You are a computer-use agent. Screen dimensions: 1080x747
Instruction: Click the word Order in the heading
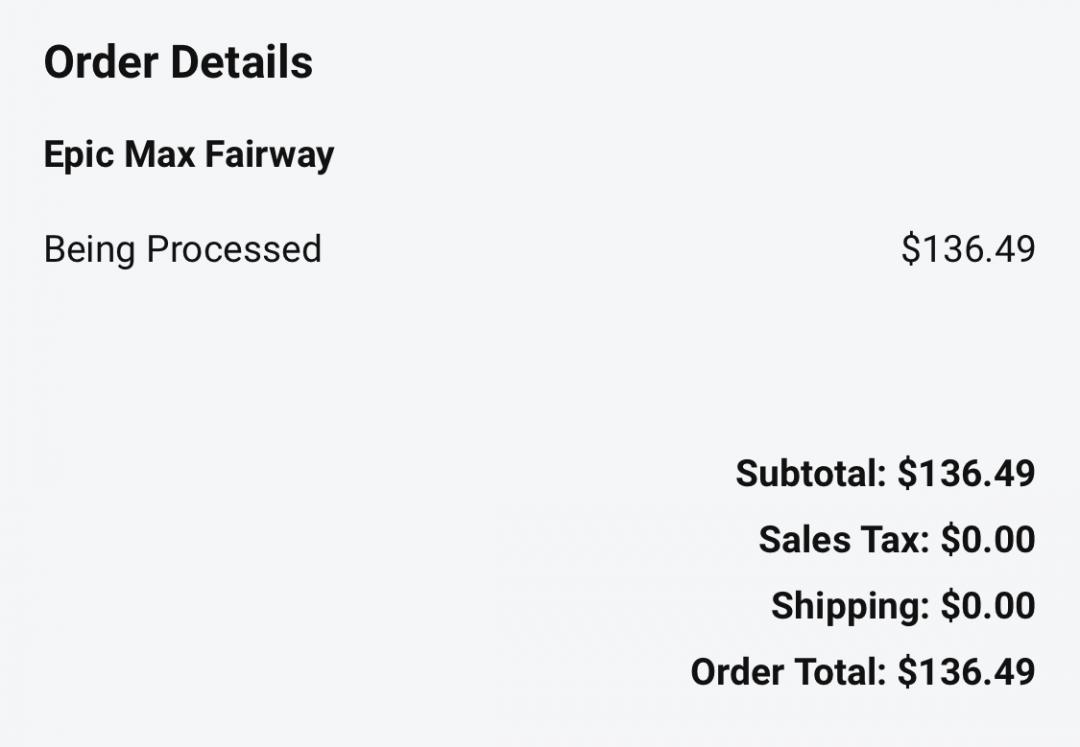coord(100,62)
